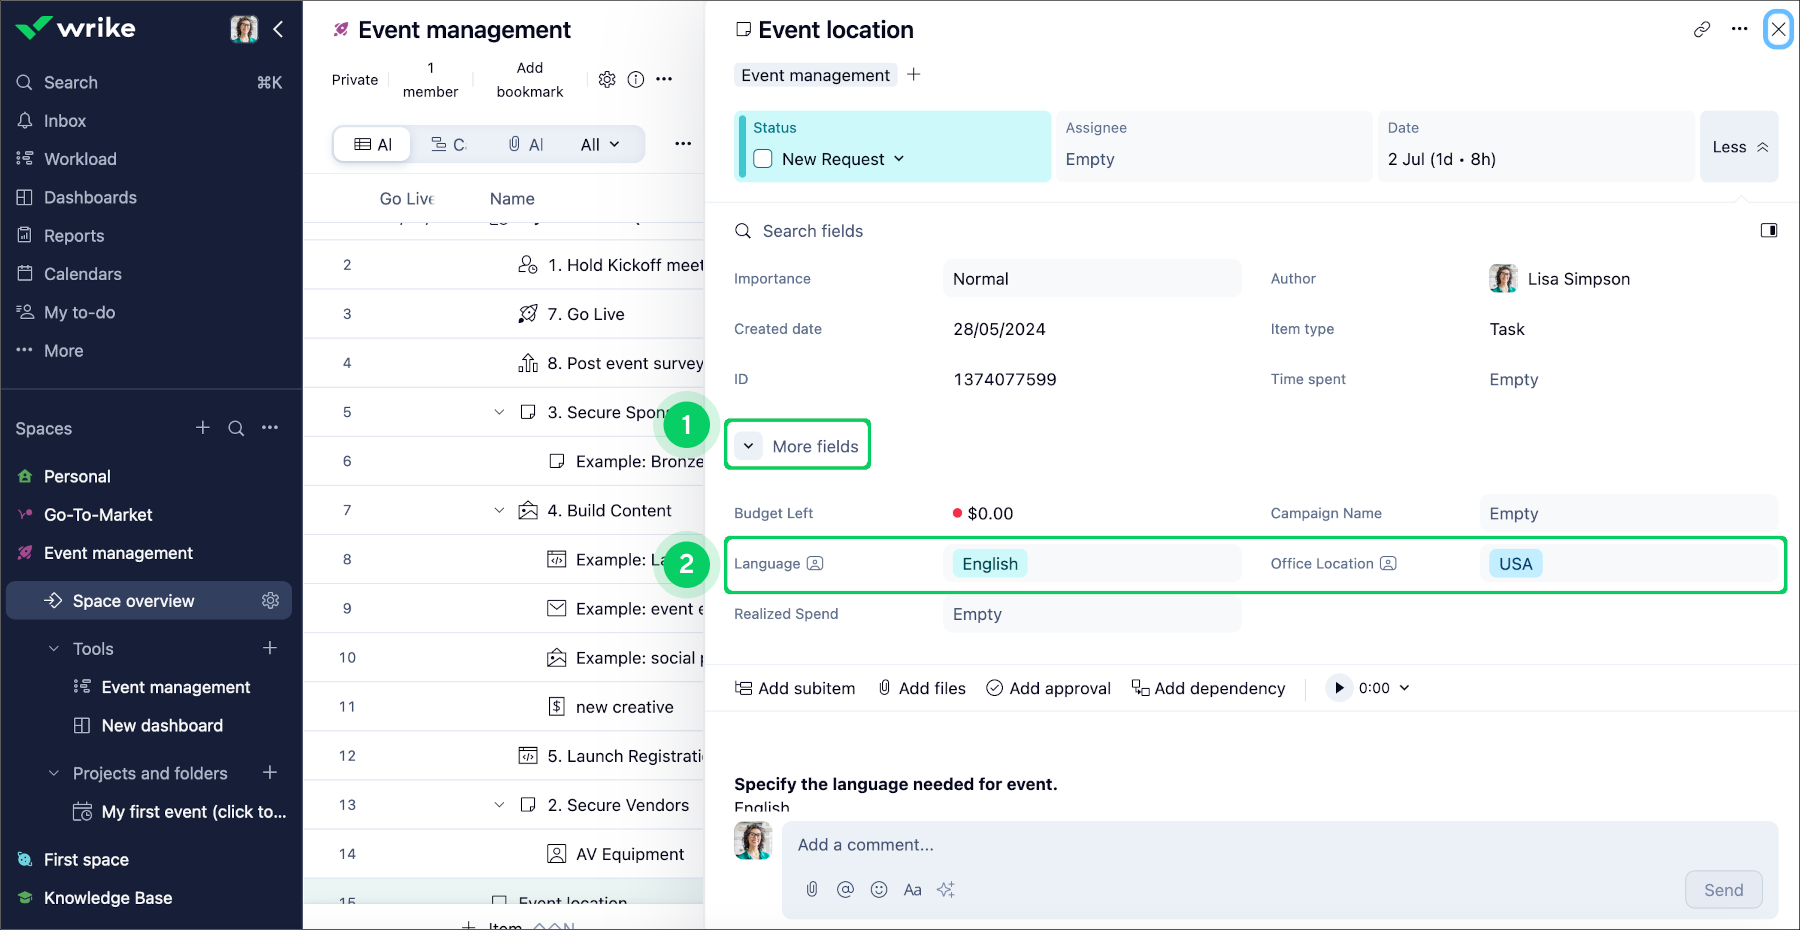Open the three-dot menu in Event location

[x=1739, y=29]
